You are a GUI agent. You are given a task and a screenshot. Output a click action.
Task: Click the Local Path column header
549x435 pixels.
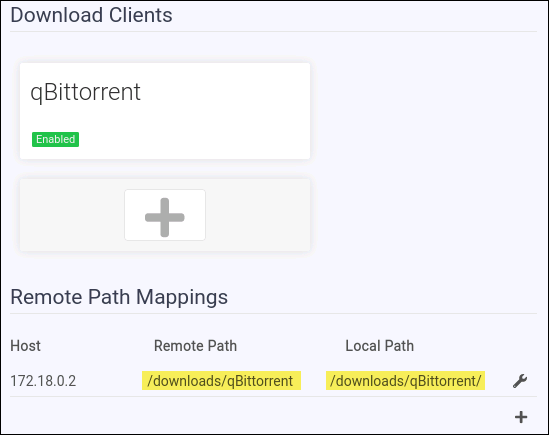[380, 346]
